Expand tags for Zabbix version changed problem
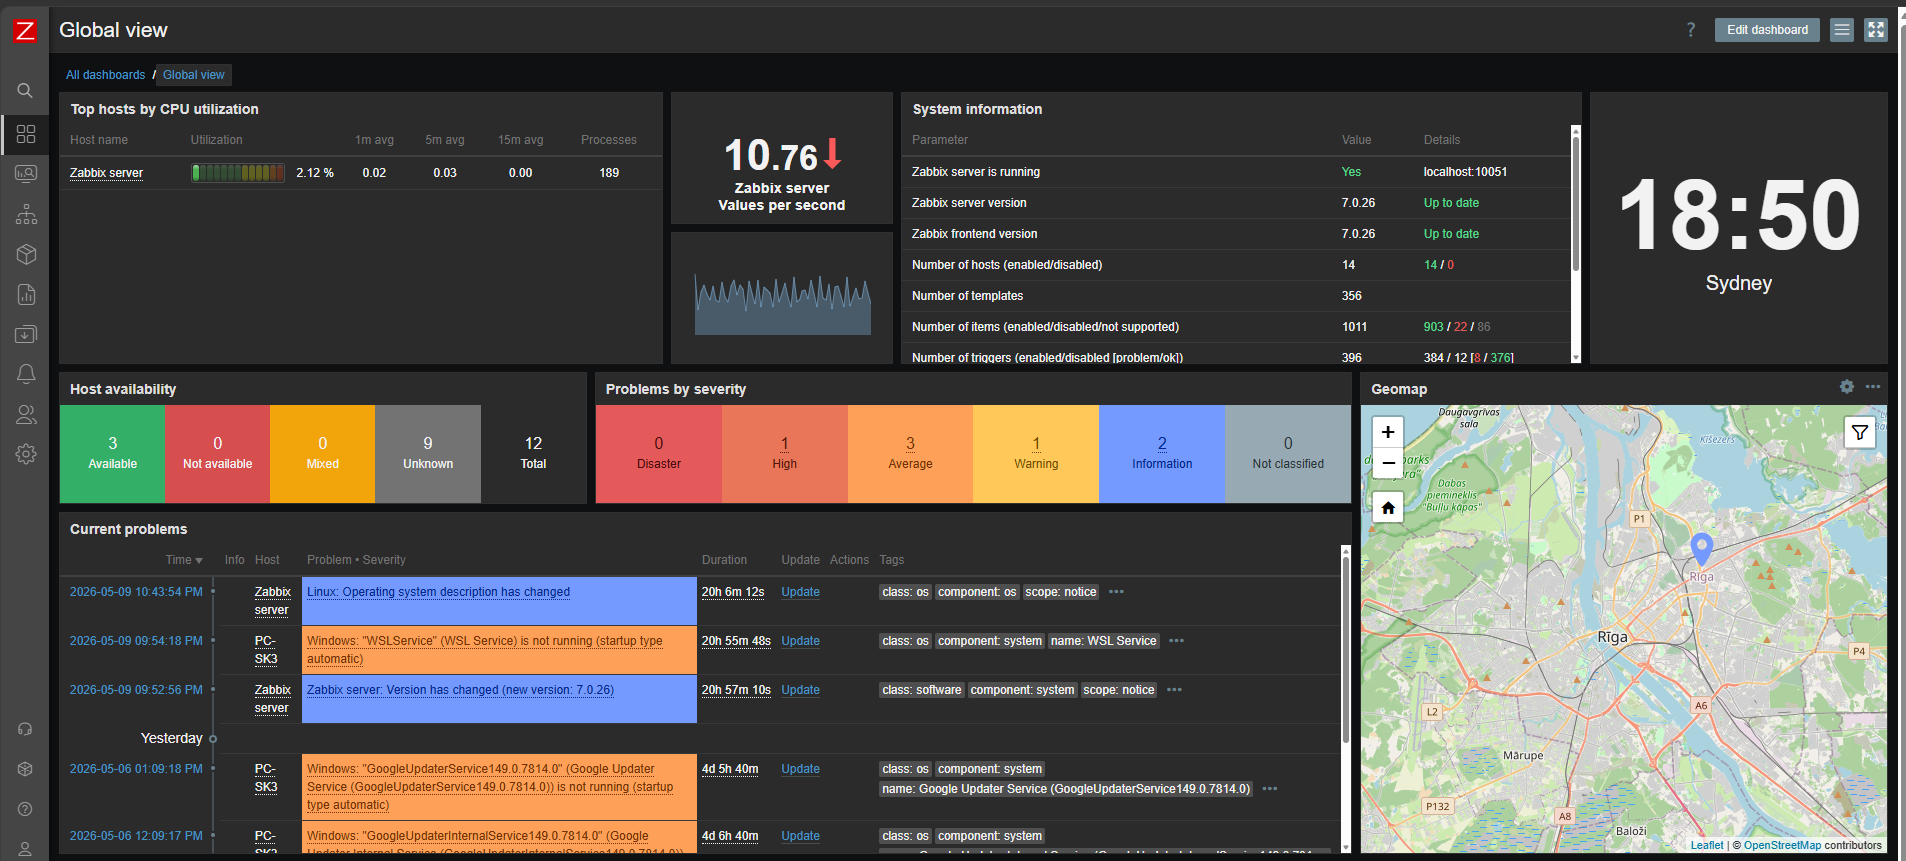Viewport: 1906px width, 861px height. (x=1175, y=690)
